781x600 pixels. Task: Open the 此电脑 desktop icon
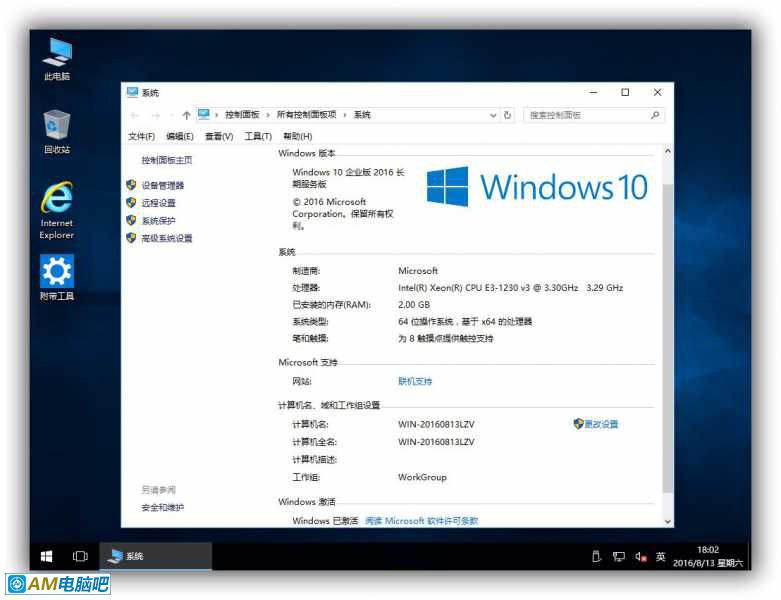click(57, 59)
